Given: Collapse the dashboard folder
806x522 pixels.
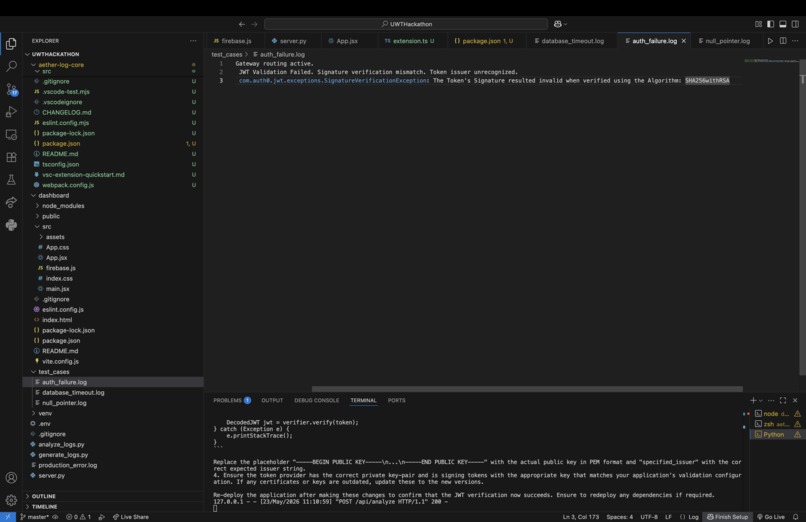Looking at the screenshot, I should [53, 195].
